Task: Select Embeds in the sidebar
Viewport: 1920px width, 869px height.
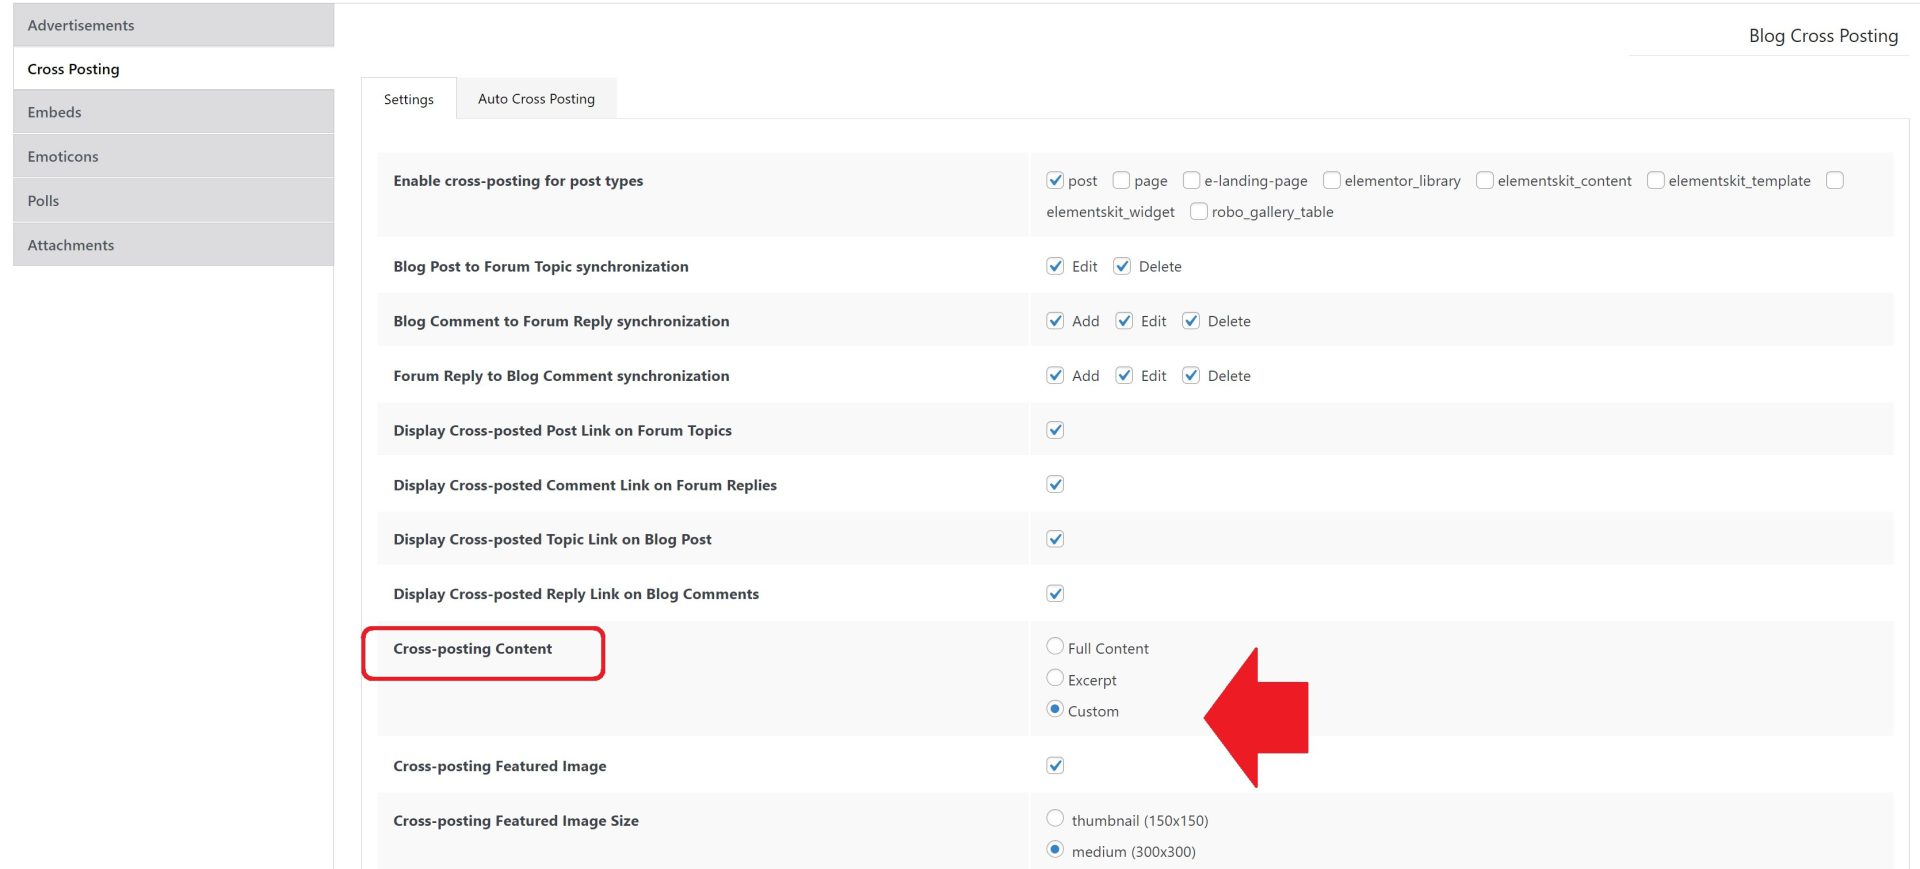Action: click(x=54, y=112)
